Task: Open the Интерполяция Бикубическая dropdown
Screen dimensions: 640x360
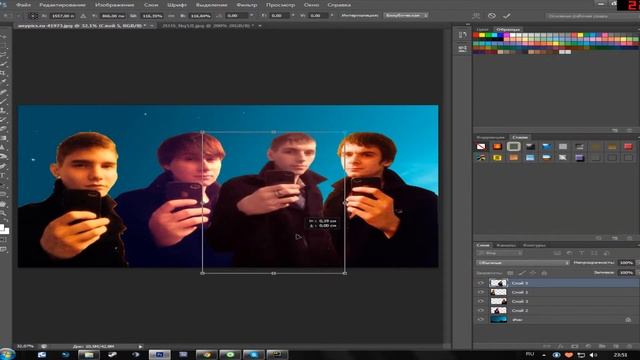Action: [x=406, y=16]
